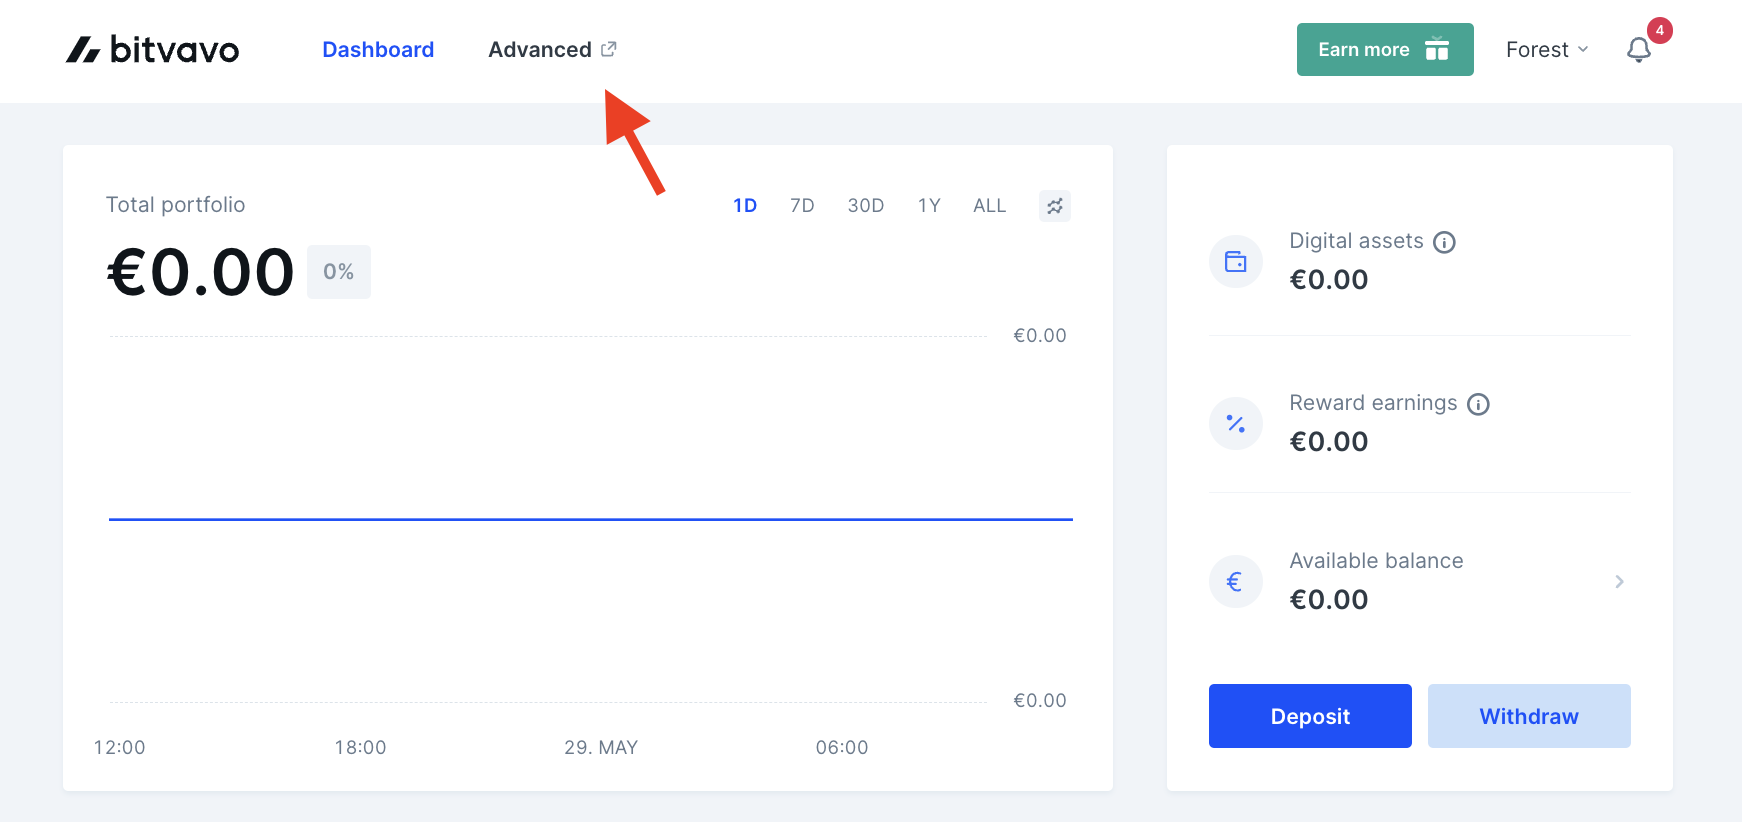The width and height of the screenshot is (1742, 822).
Task: Switch chart to 30D range
Action: [x=866, y=206]
